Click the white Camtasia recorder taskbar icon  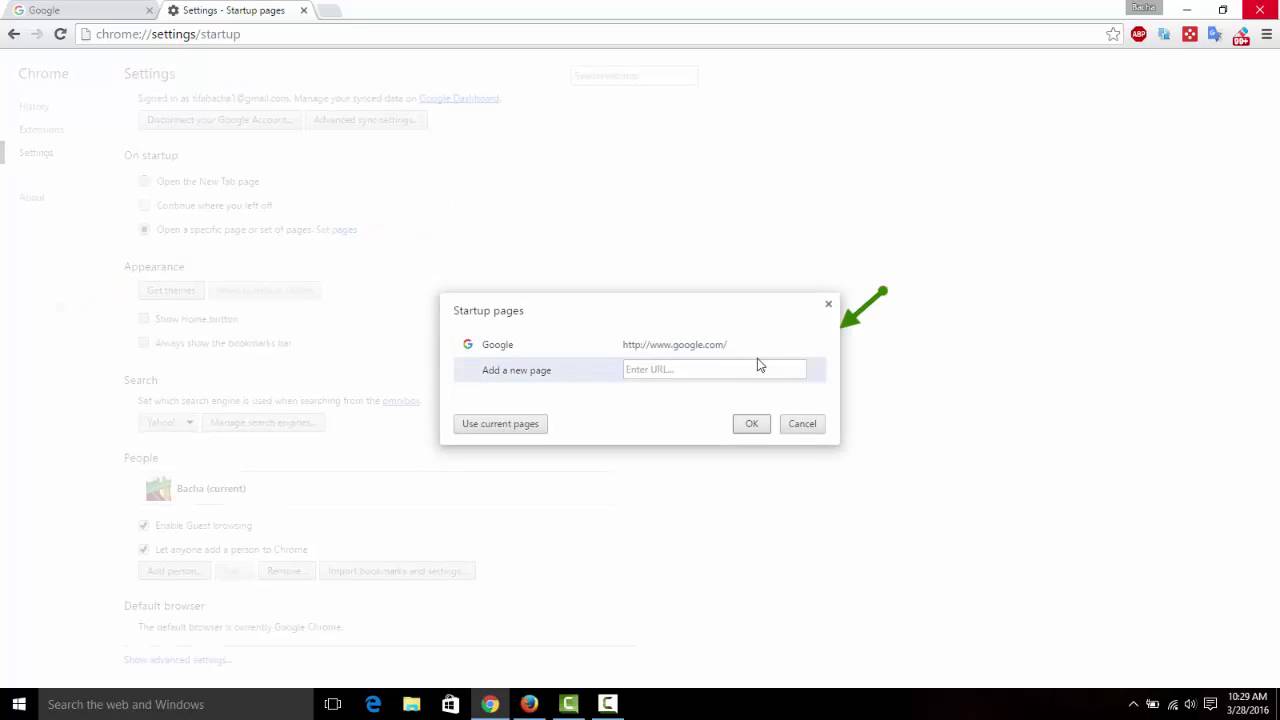(607, 704)
